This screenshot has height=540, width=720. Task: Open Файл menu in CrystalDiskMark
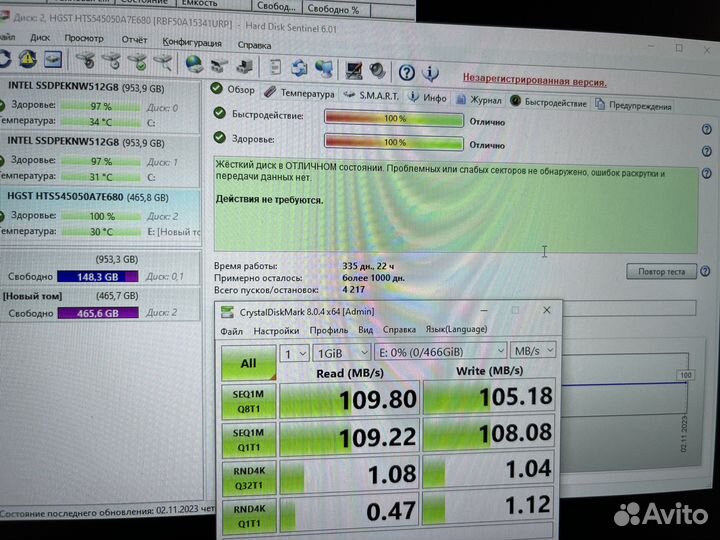click(x=231, y=331)
